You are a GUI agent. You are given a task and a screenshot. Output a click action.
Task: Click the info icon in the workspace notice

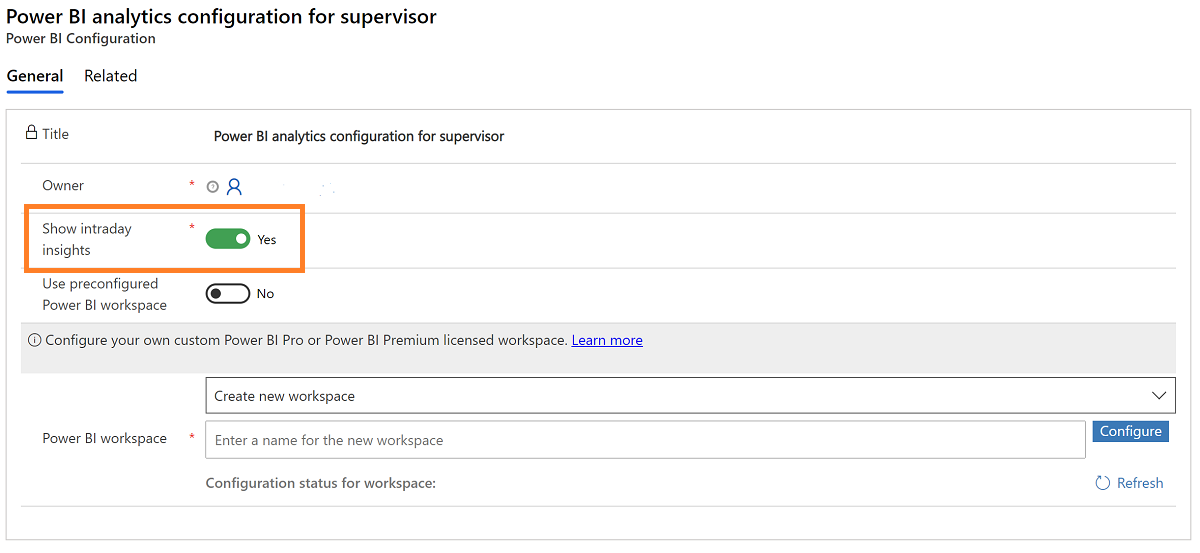pyautogui.click(x=35, y=340)
